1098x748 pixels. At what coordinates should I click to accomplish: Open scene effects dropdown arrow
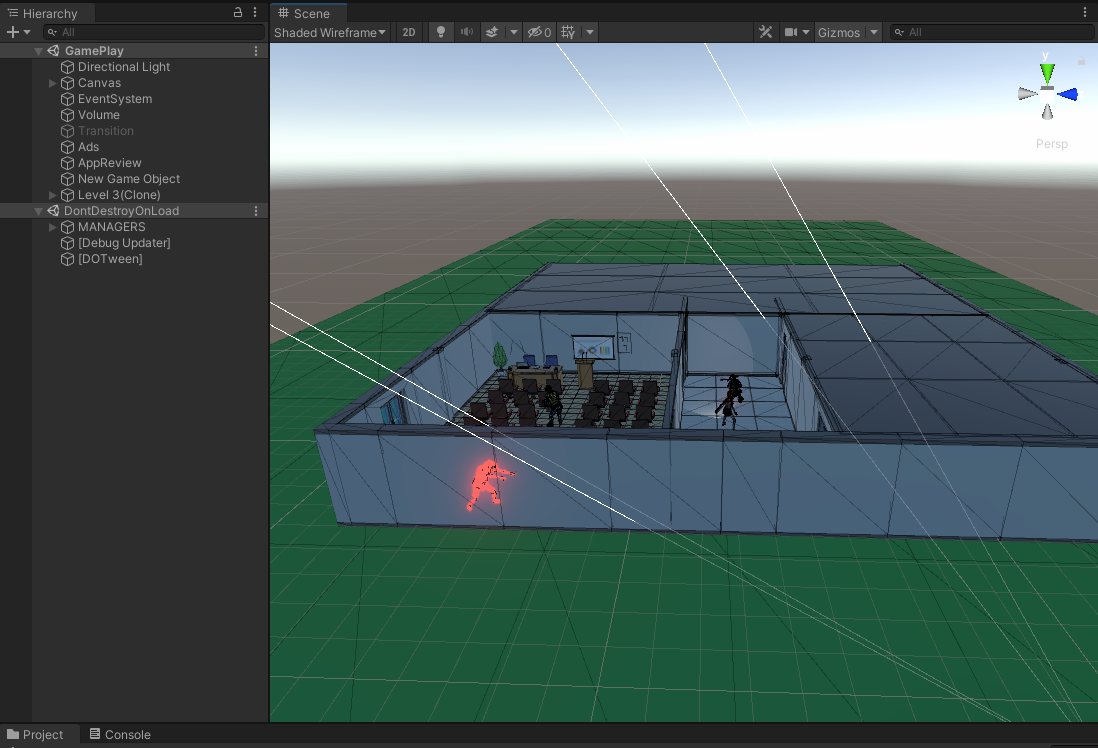pos(513,32)
